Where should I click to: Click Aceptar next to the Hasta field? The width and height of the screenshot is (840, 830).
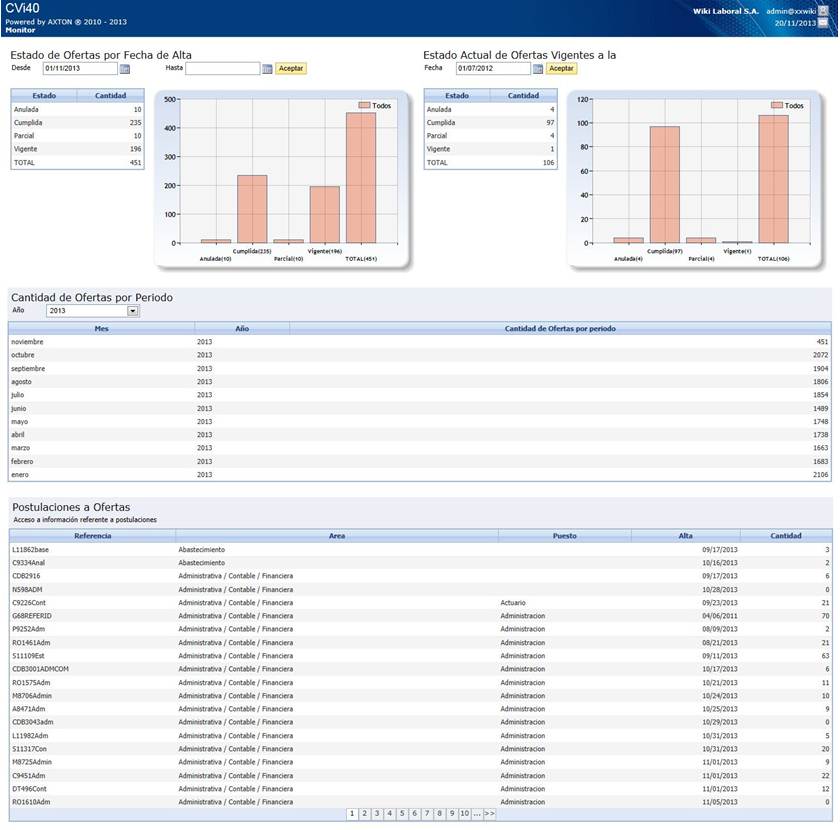pyautogui.click(x=291, y=69)
